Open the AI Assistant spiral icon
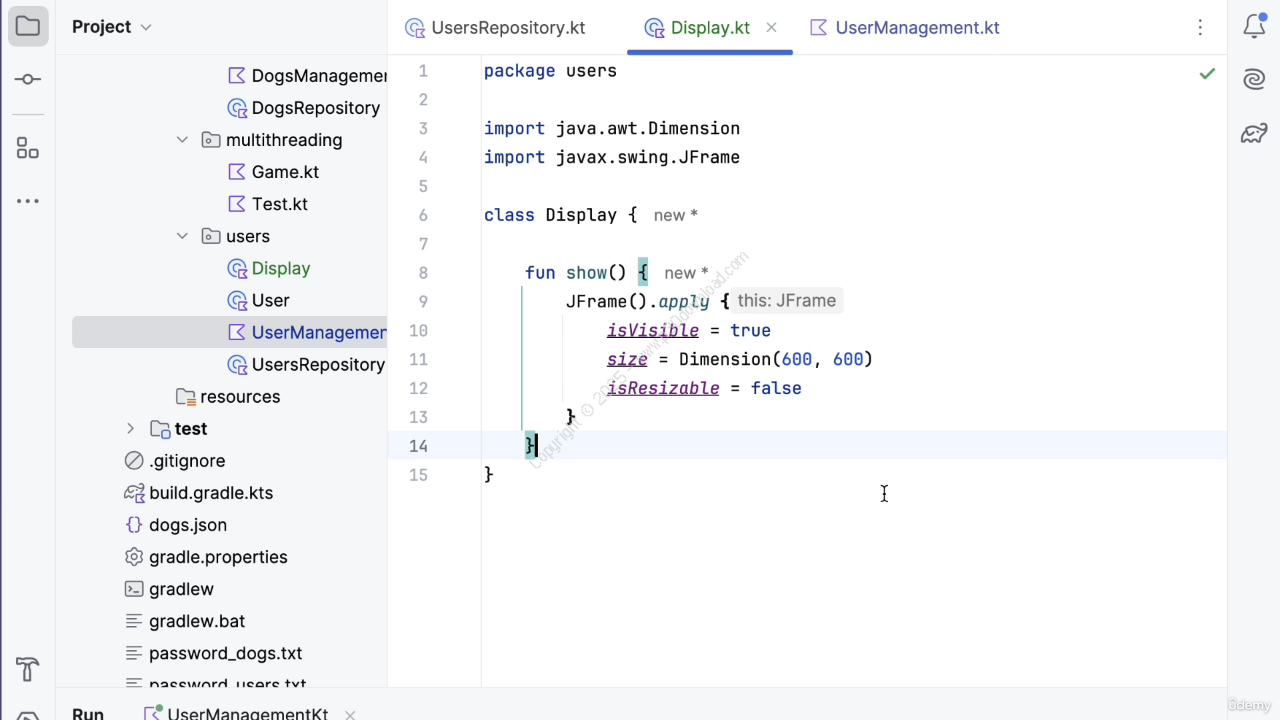This screenshot has width=1280, height=720. (x=1254, y=80)
